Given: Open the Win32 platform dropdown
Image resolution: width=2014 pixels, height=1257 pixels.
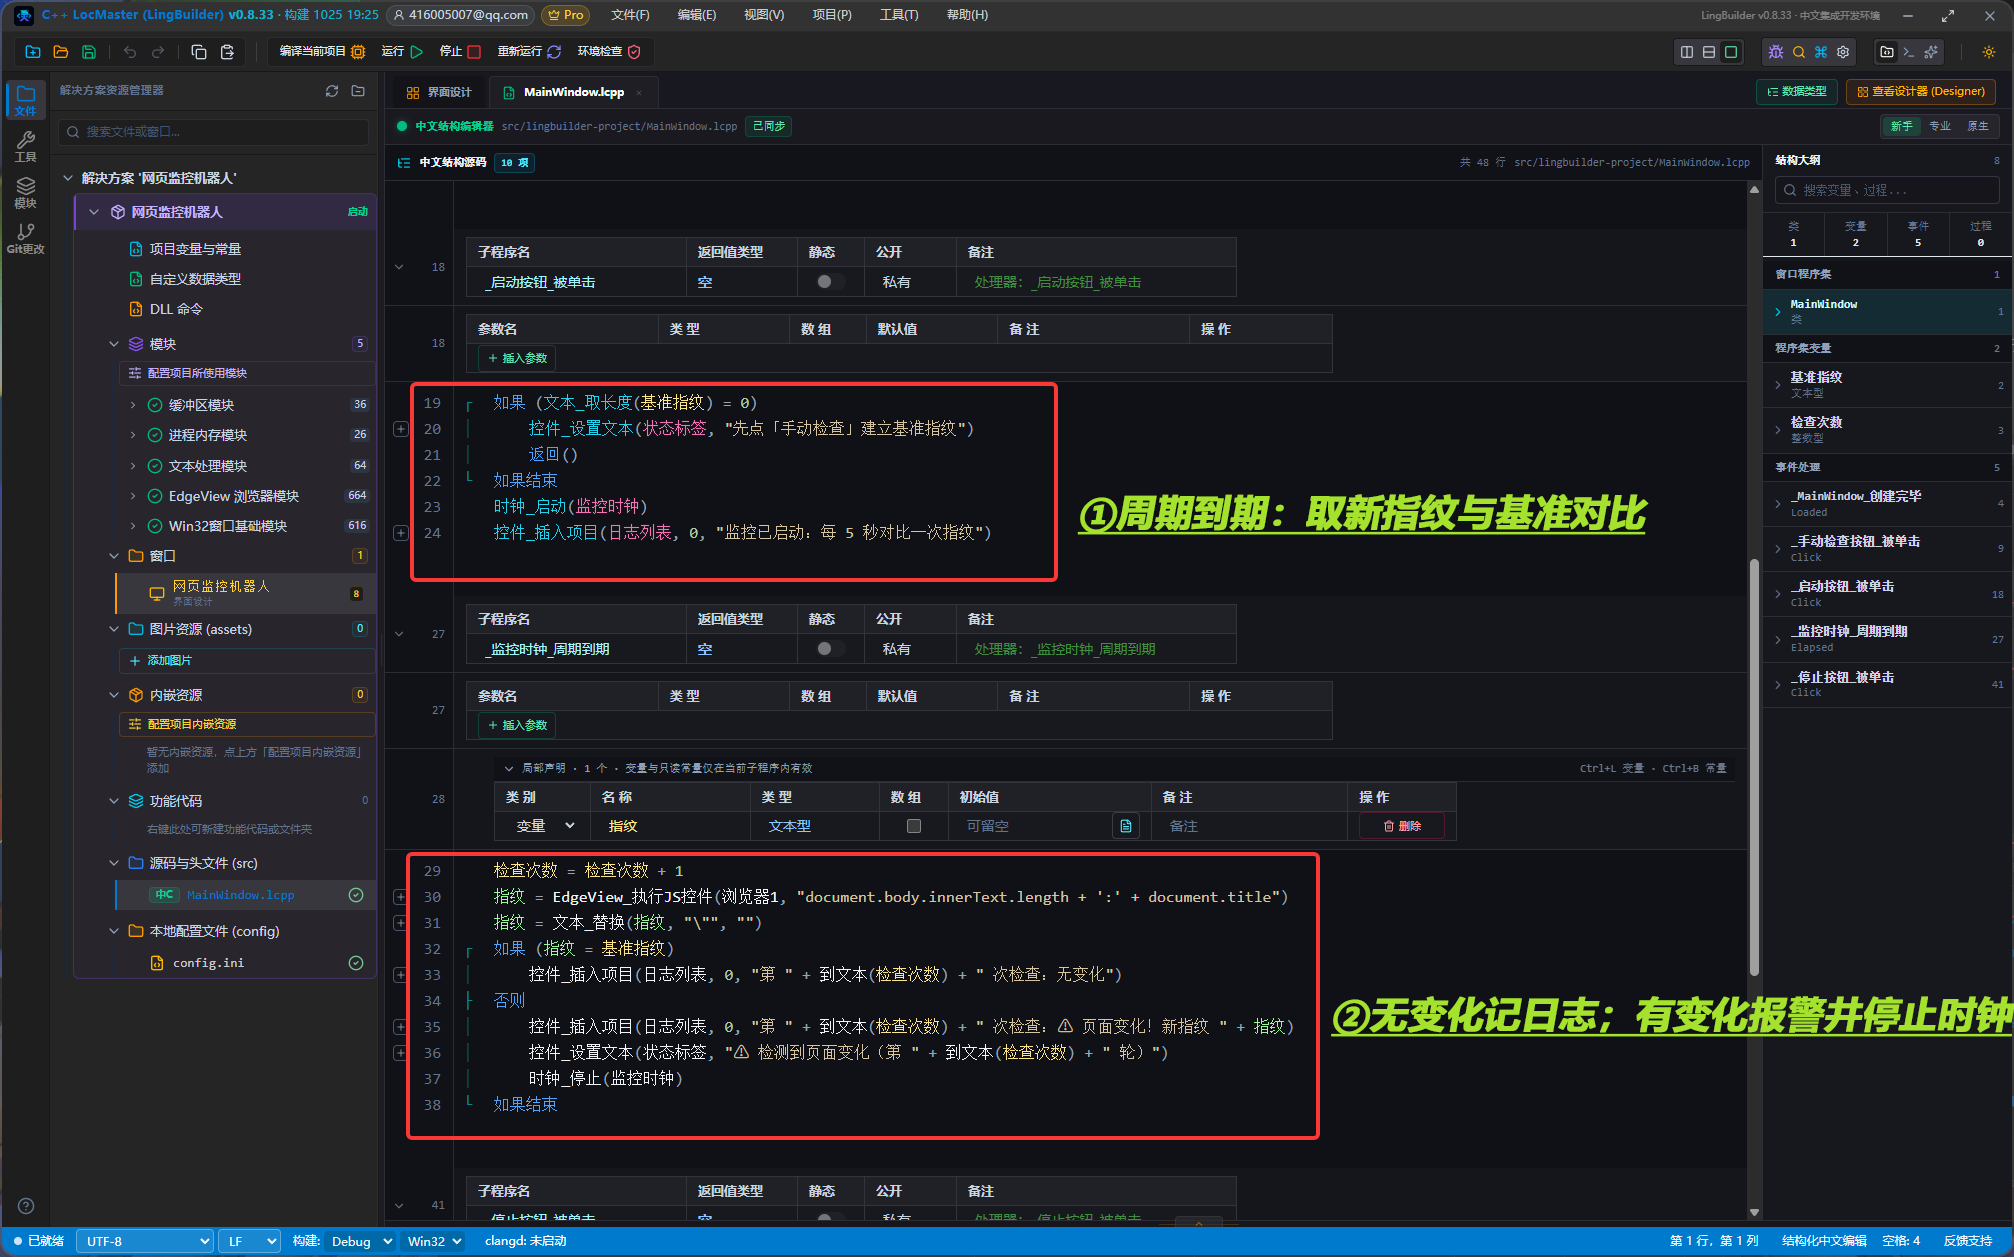Looking at the screenshot, I should [433, 1241].
